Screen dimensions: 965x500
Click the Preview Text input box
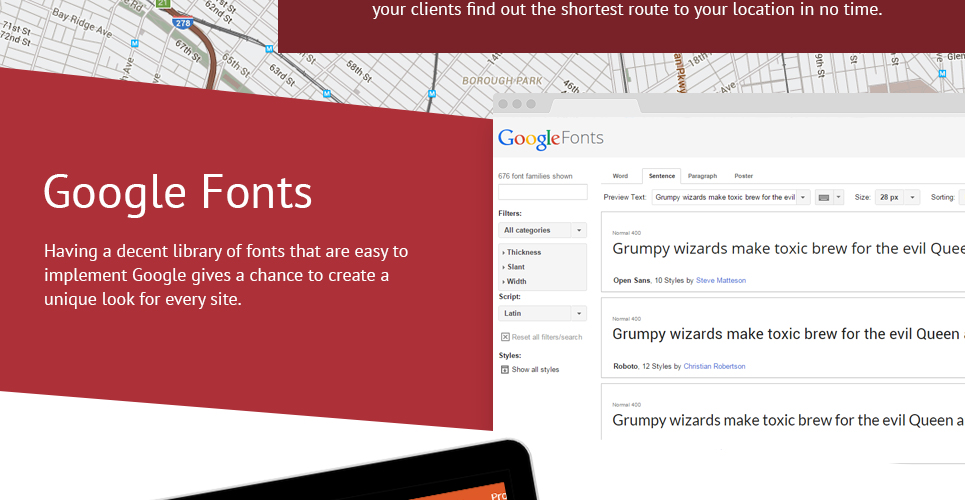click(x=724, y=198)
